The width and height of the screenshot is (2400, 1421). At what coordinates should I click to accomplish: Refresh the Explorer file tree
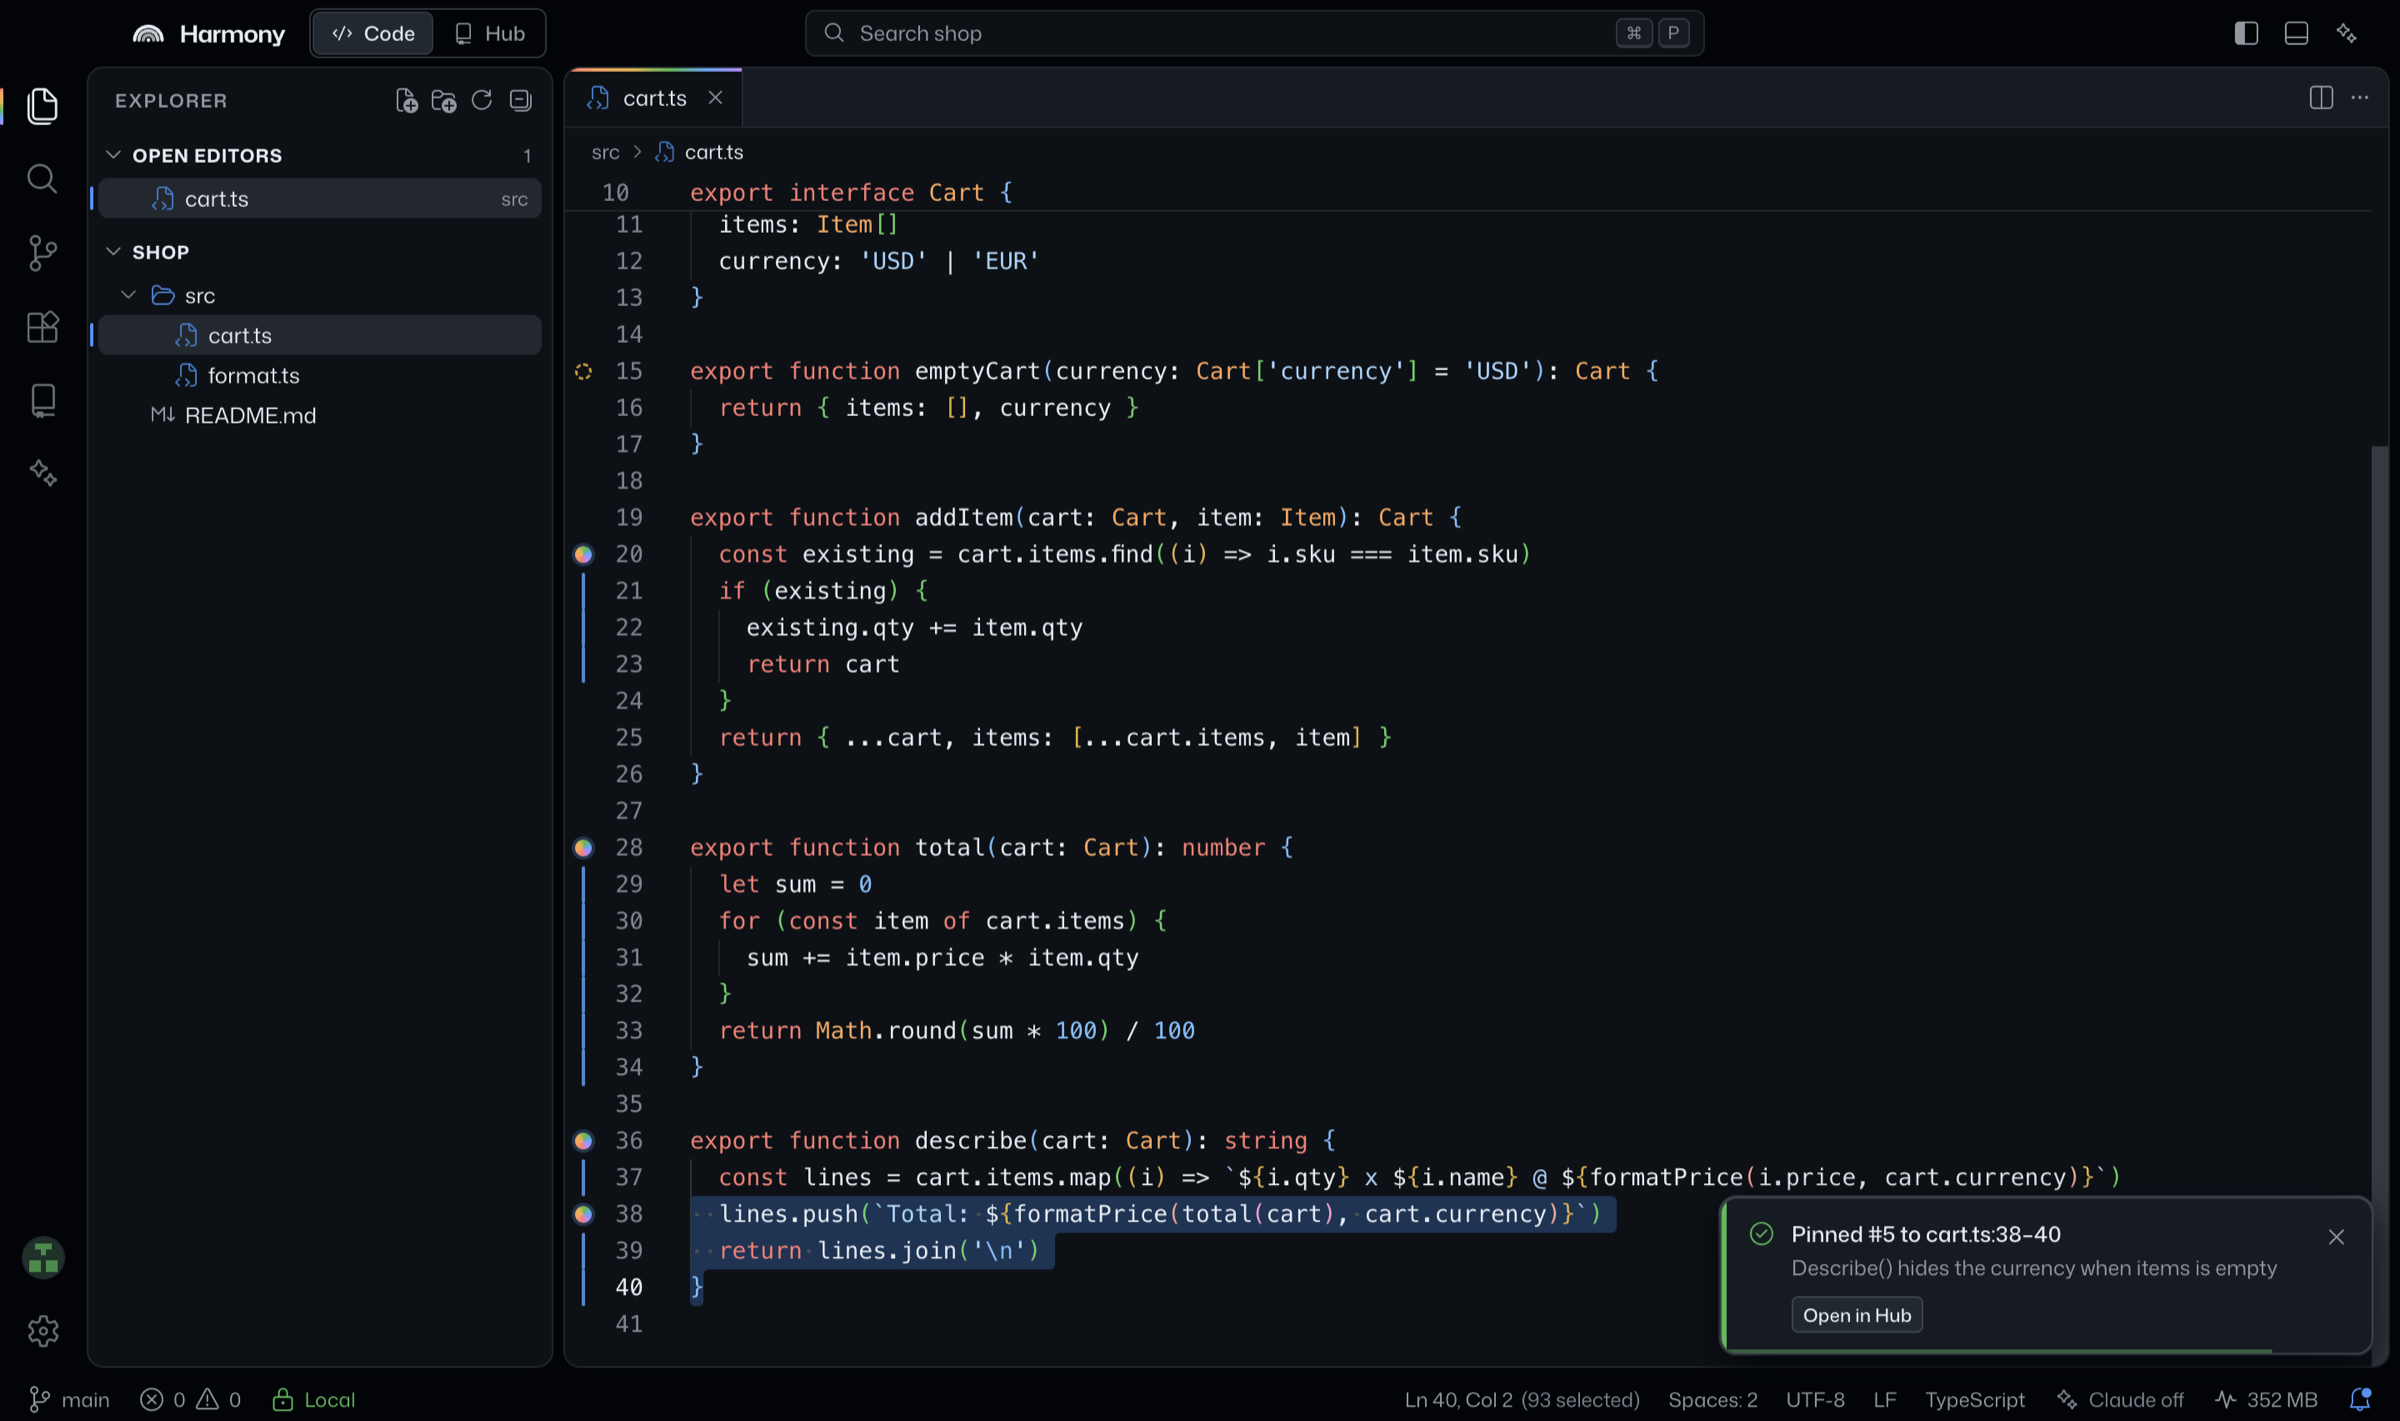click(x=482, y=100)
